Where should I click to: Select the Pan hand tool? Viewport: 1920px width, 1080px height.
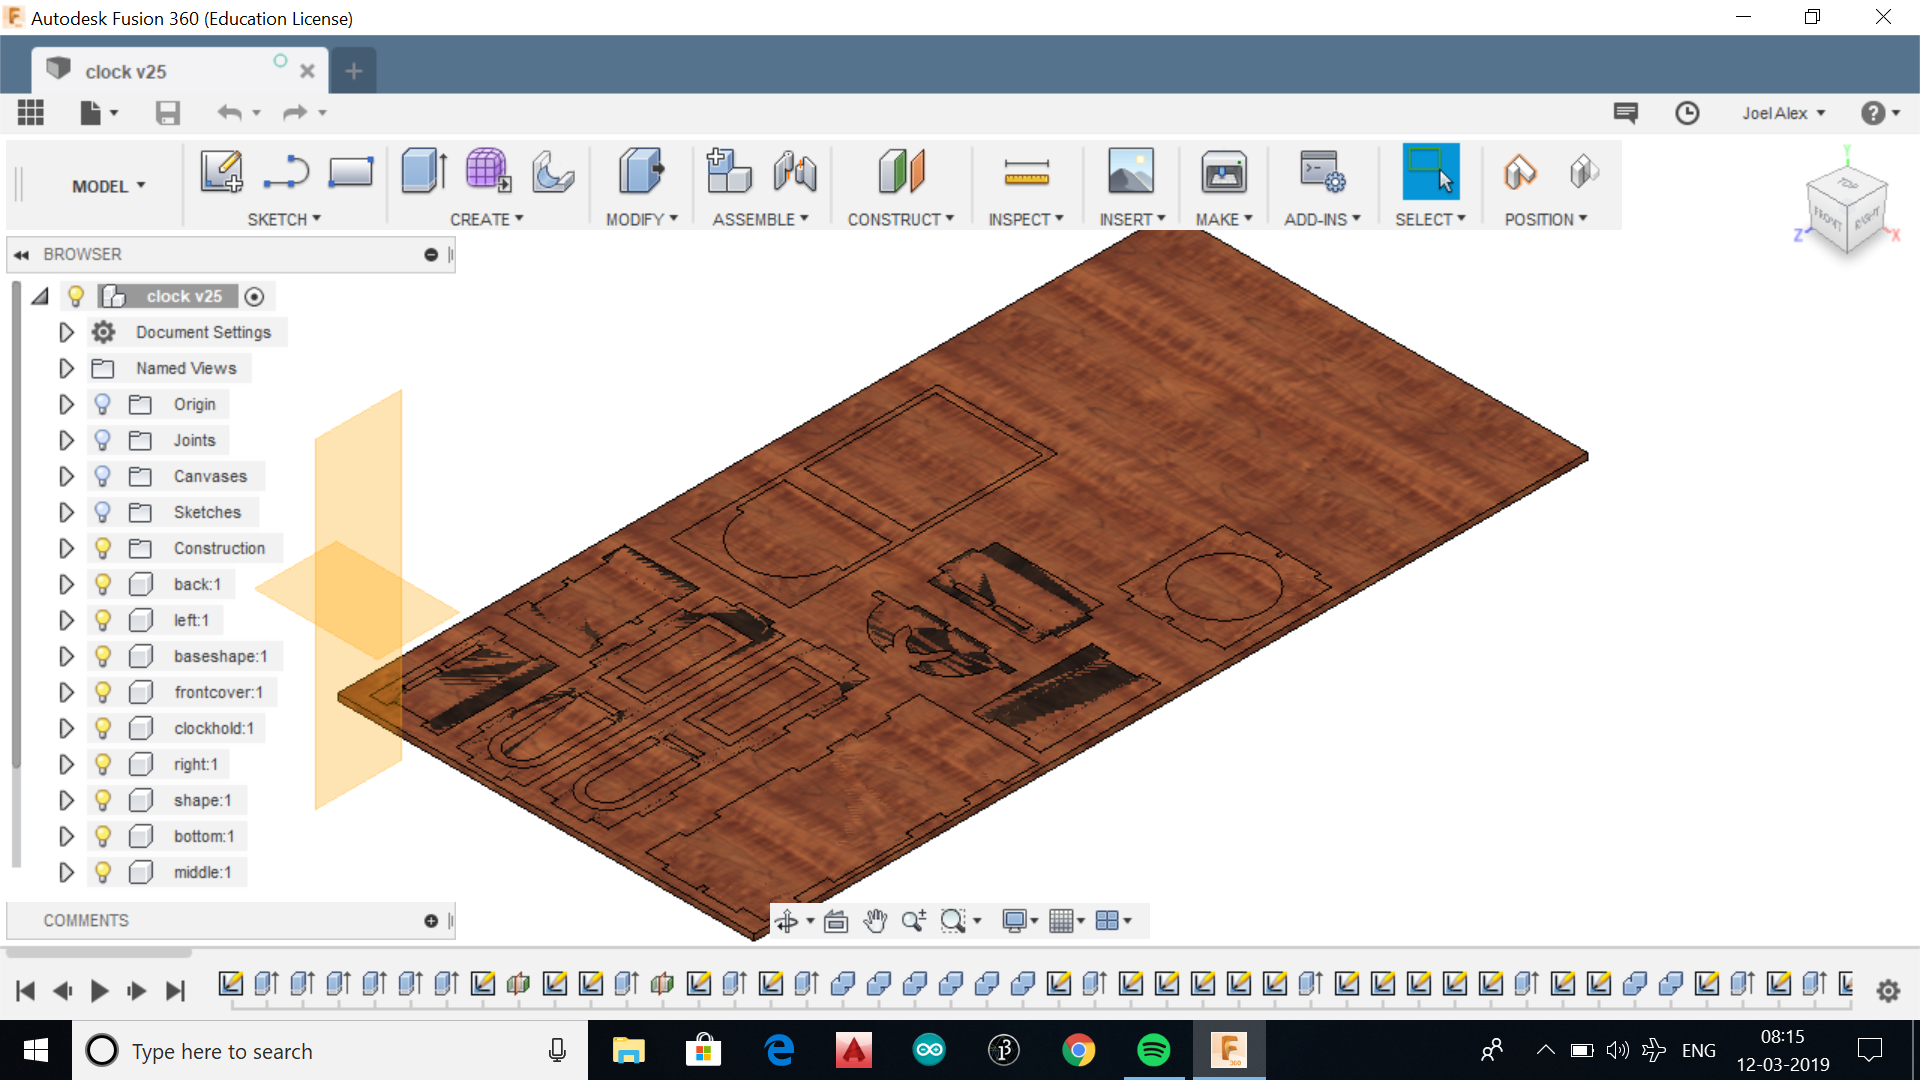click(875, 921)
